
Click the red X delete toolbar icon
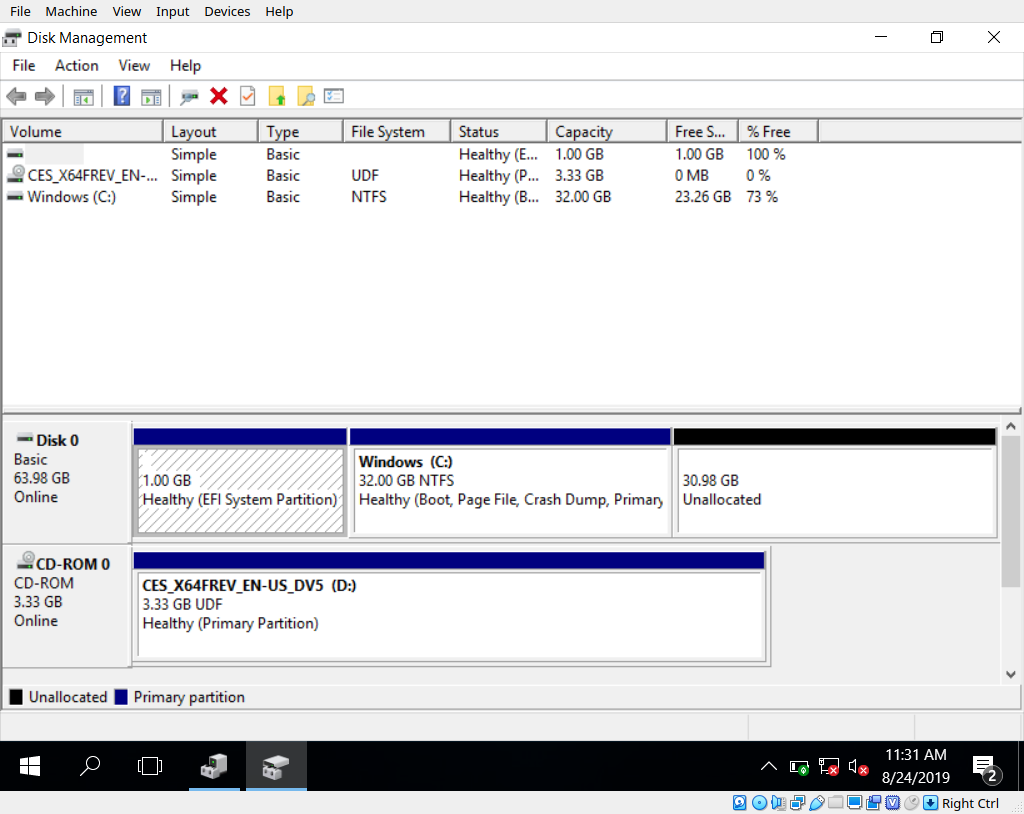[218, 96]
